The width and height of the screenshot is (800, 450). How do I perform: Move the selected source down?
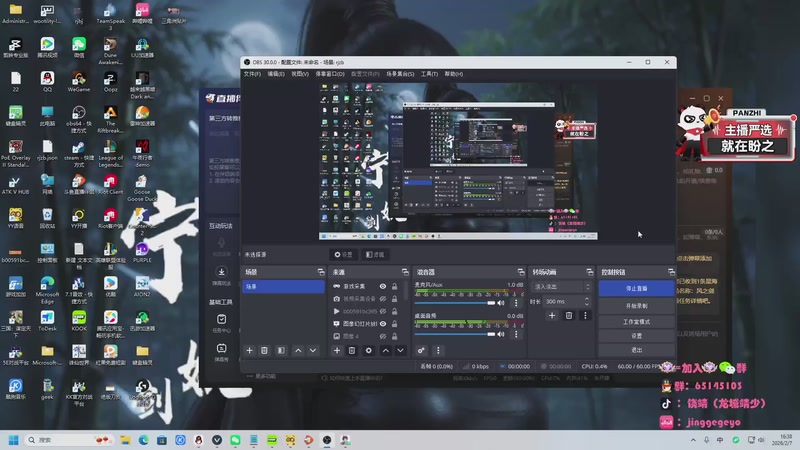coord(401,351)
